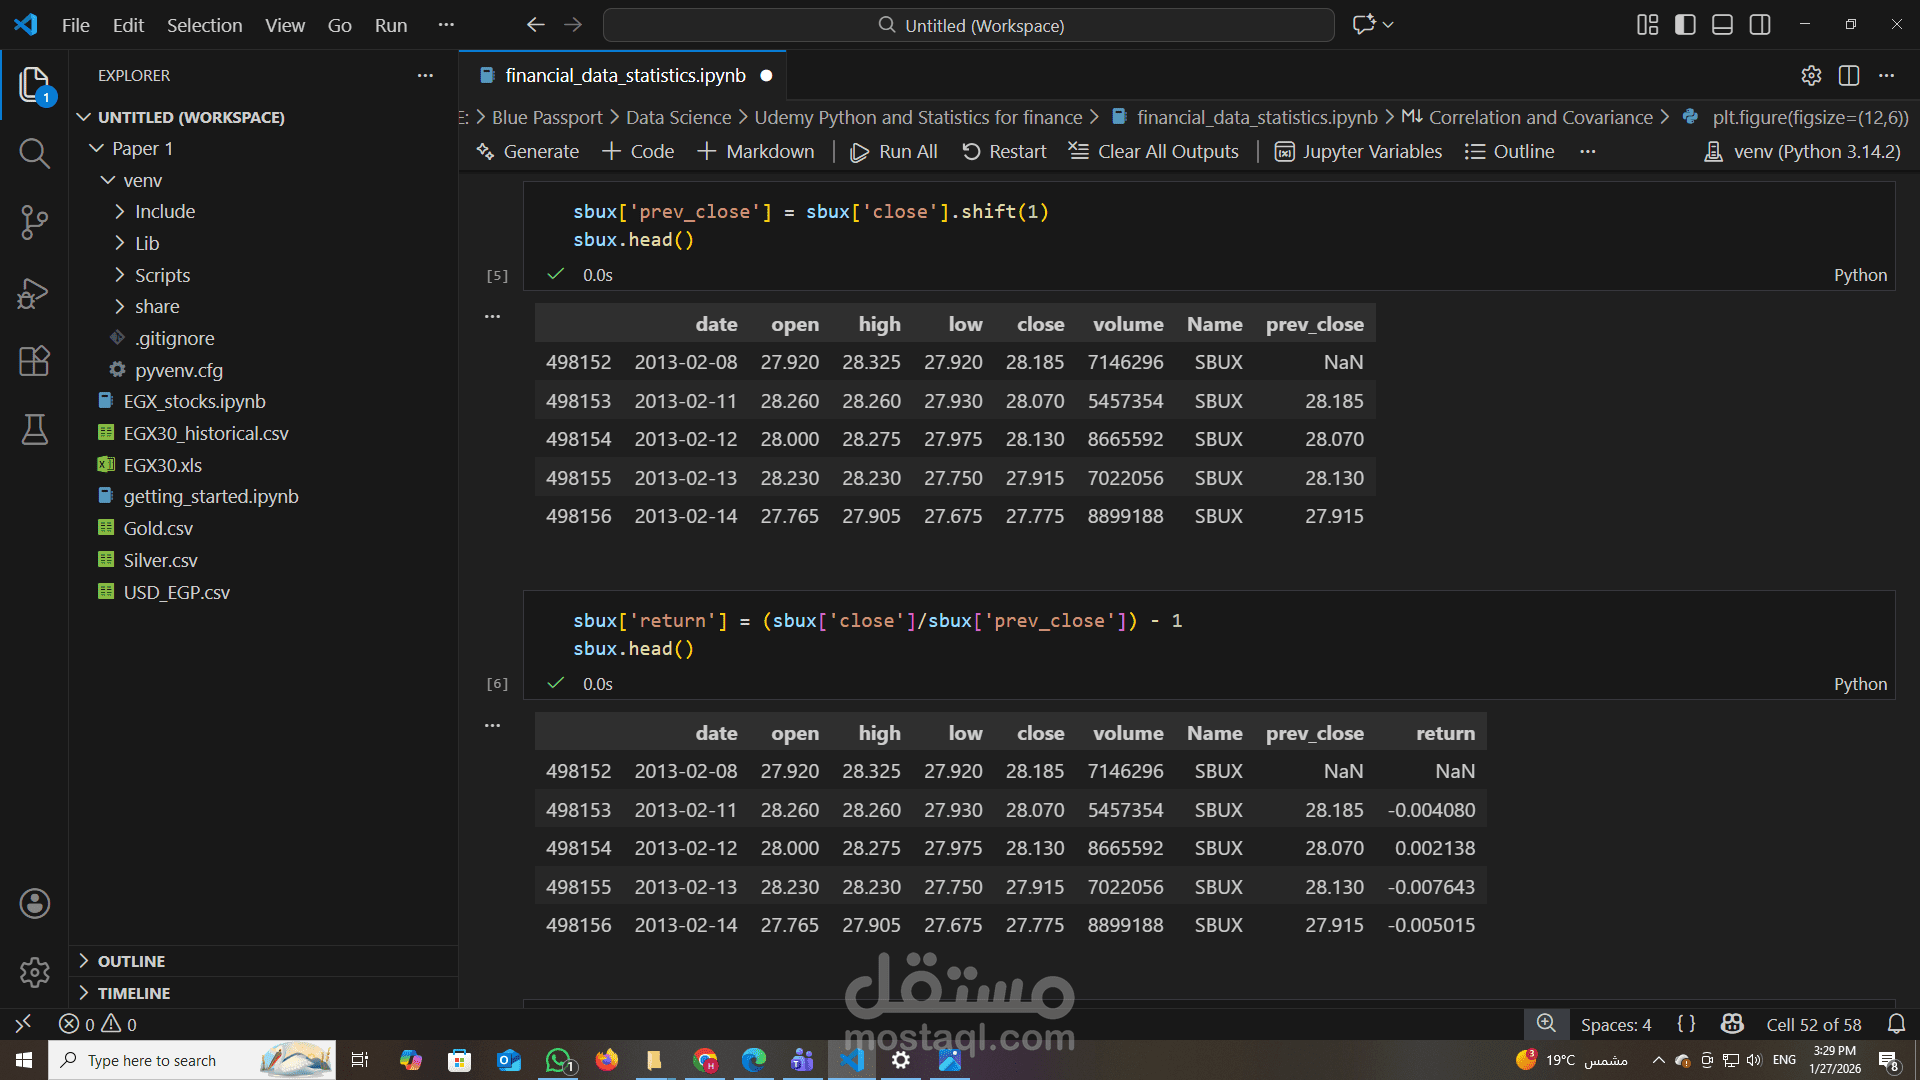Toggle the secondary side bar layout button
The height and width of the screenshot is (1080, 1920).
click(1760, 25)
